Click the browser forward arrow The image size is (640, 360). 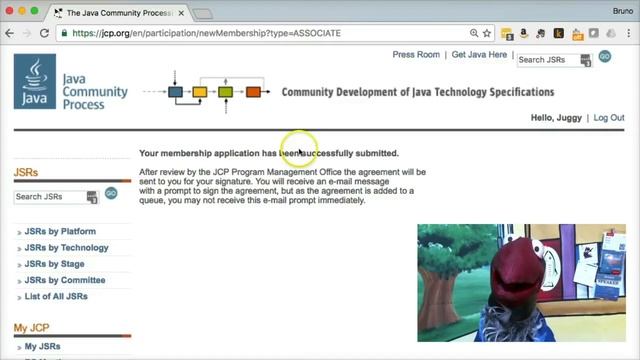click(x=27, y=33)
